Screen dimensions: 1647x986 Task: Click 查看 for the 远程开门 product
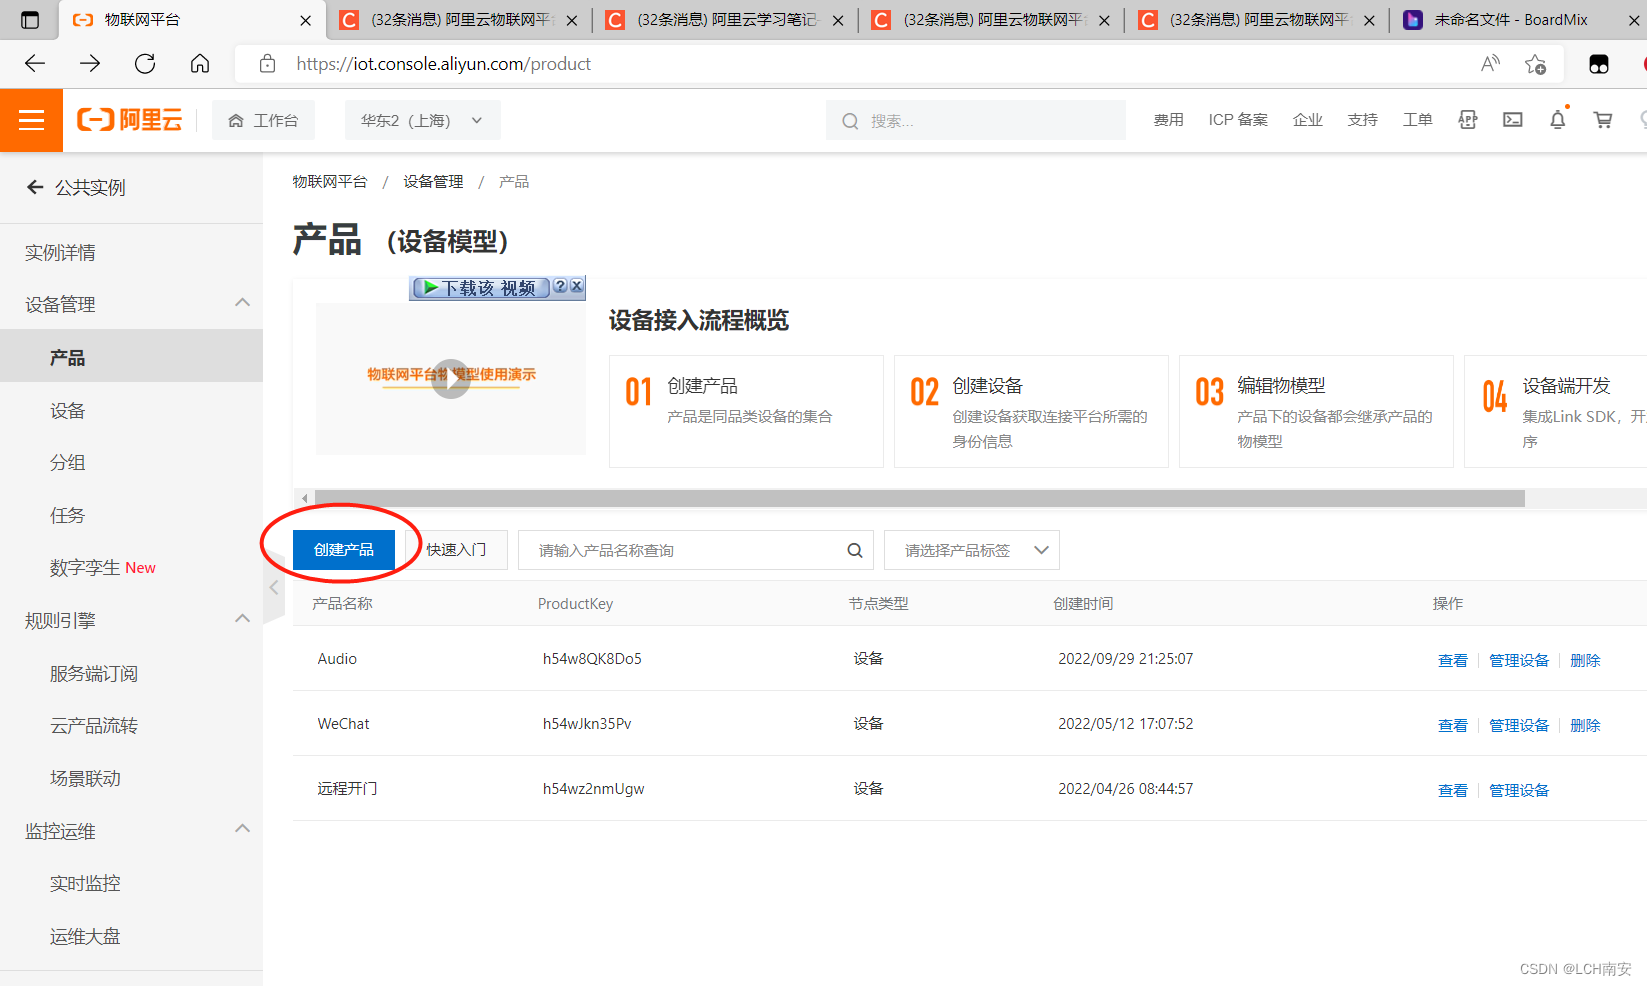tap(1452, 790)
